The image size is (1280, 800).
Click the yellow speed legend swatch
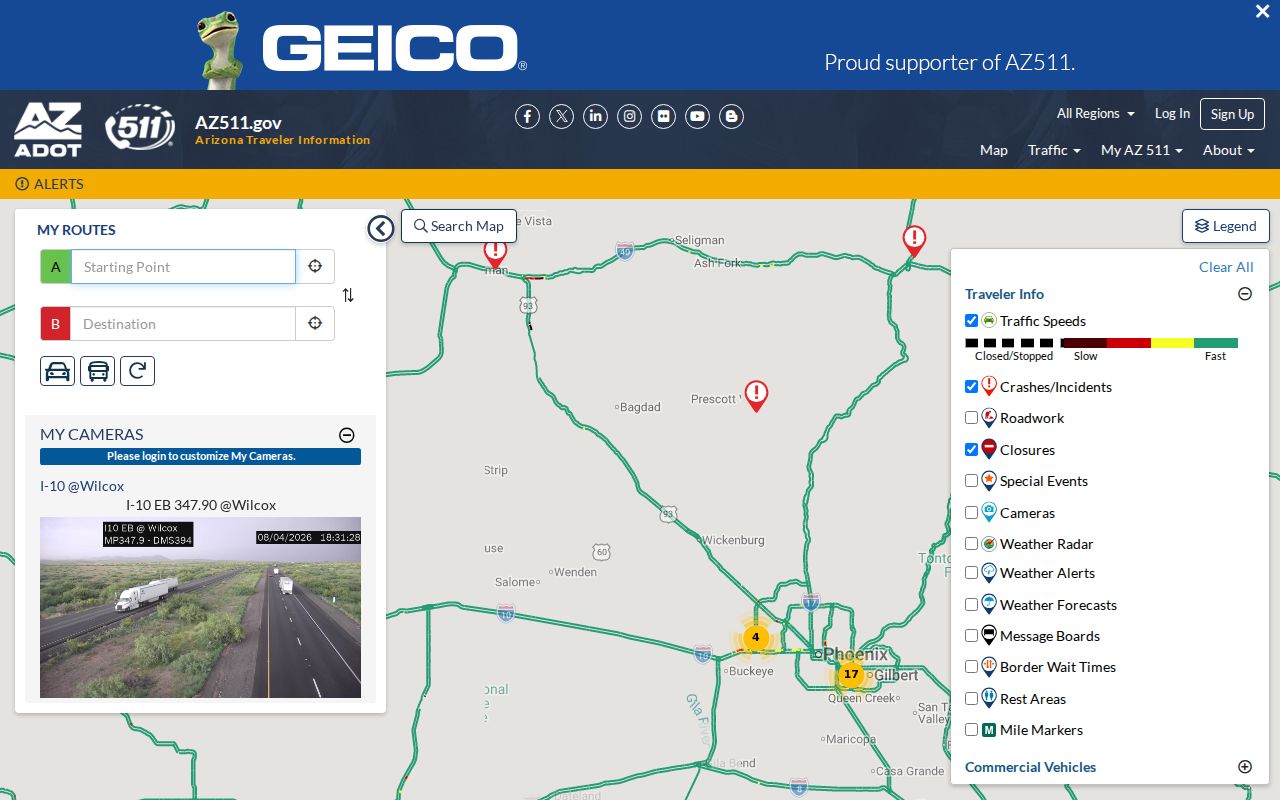click(1172, 343)
